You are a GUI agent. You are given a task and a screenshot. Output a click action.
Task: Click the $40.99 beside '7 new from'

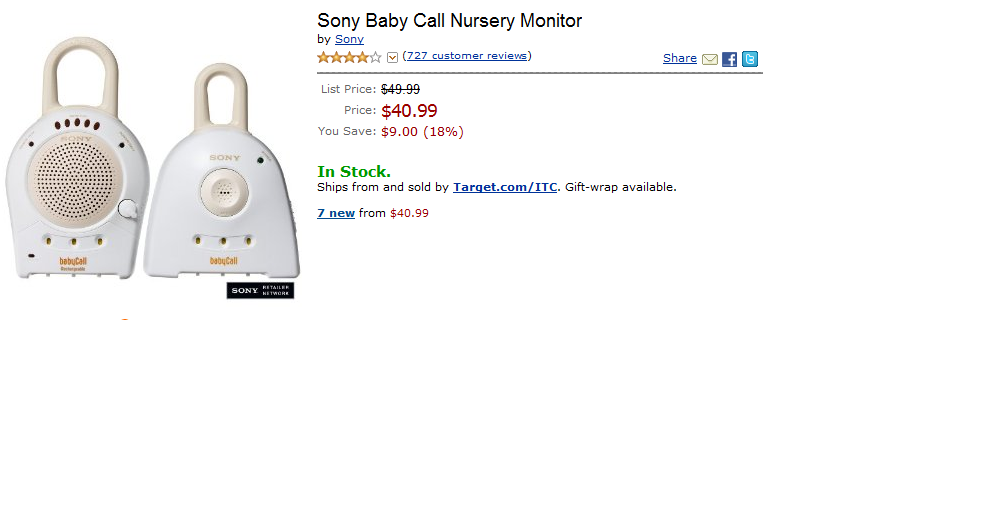pos(409,213)
